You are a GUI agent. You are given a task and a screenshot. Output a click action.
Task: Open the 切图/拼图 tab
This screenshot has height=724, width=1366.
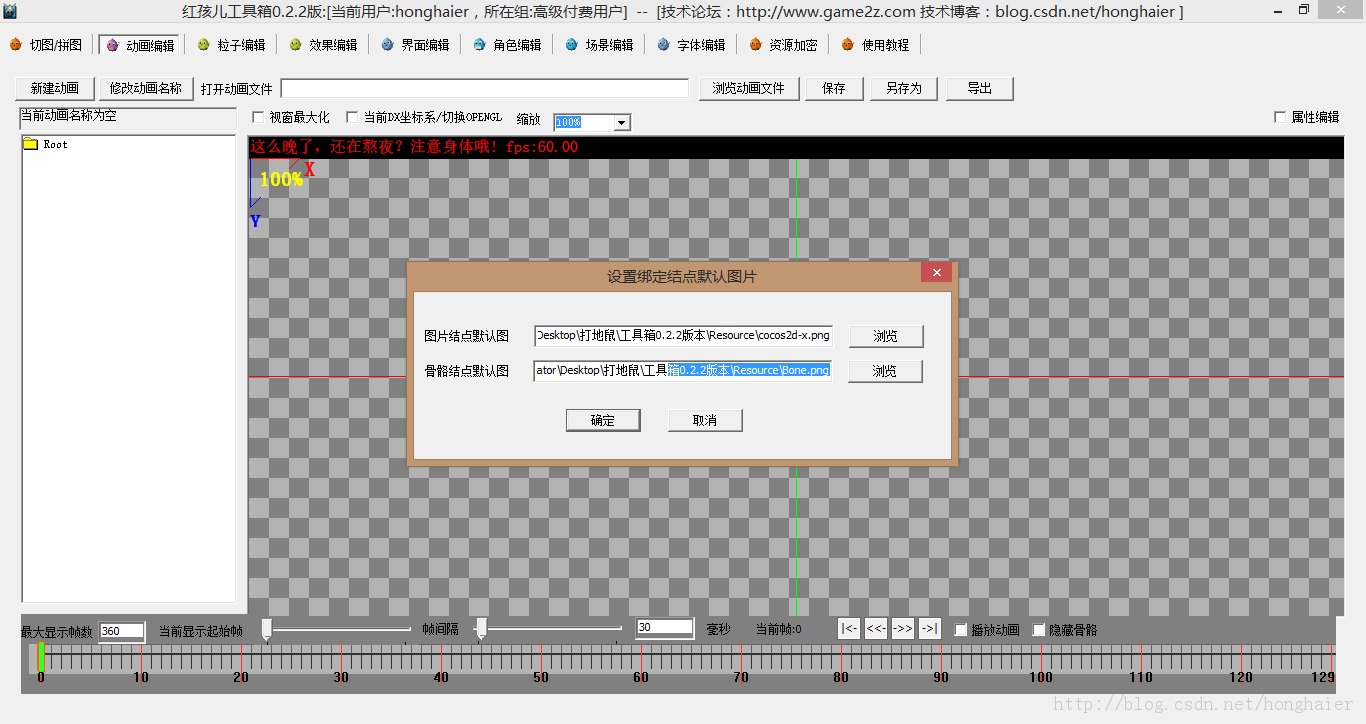click(46, 45)
